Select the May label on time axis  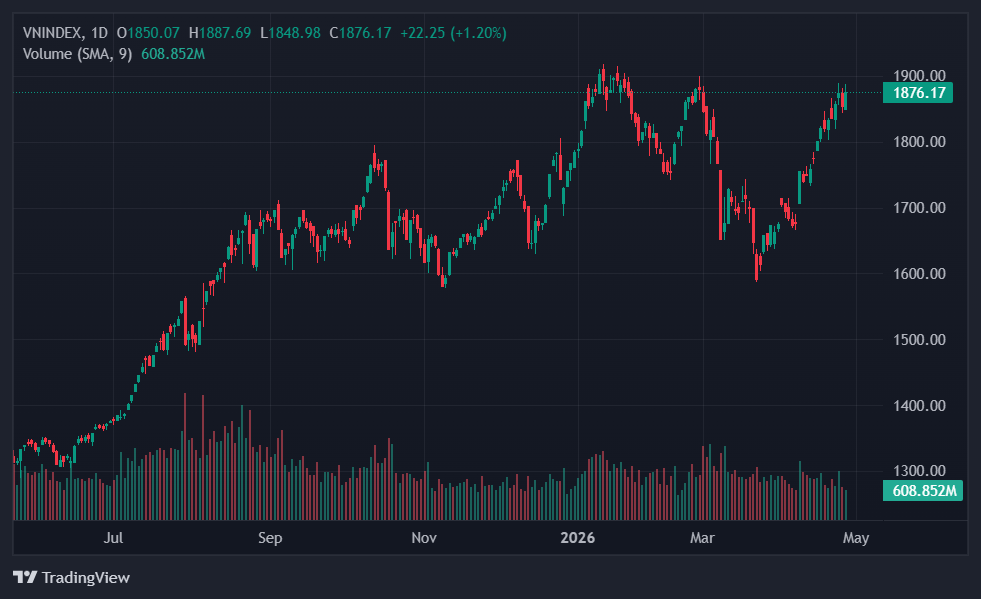coord(855,538)
